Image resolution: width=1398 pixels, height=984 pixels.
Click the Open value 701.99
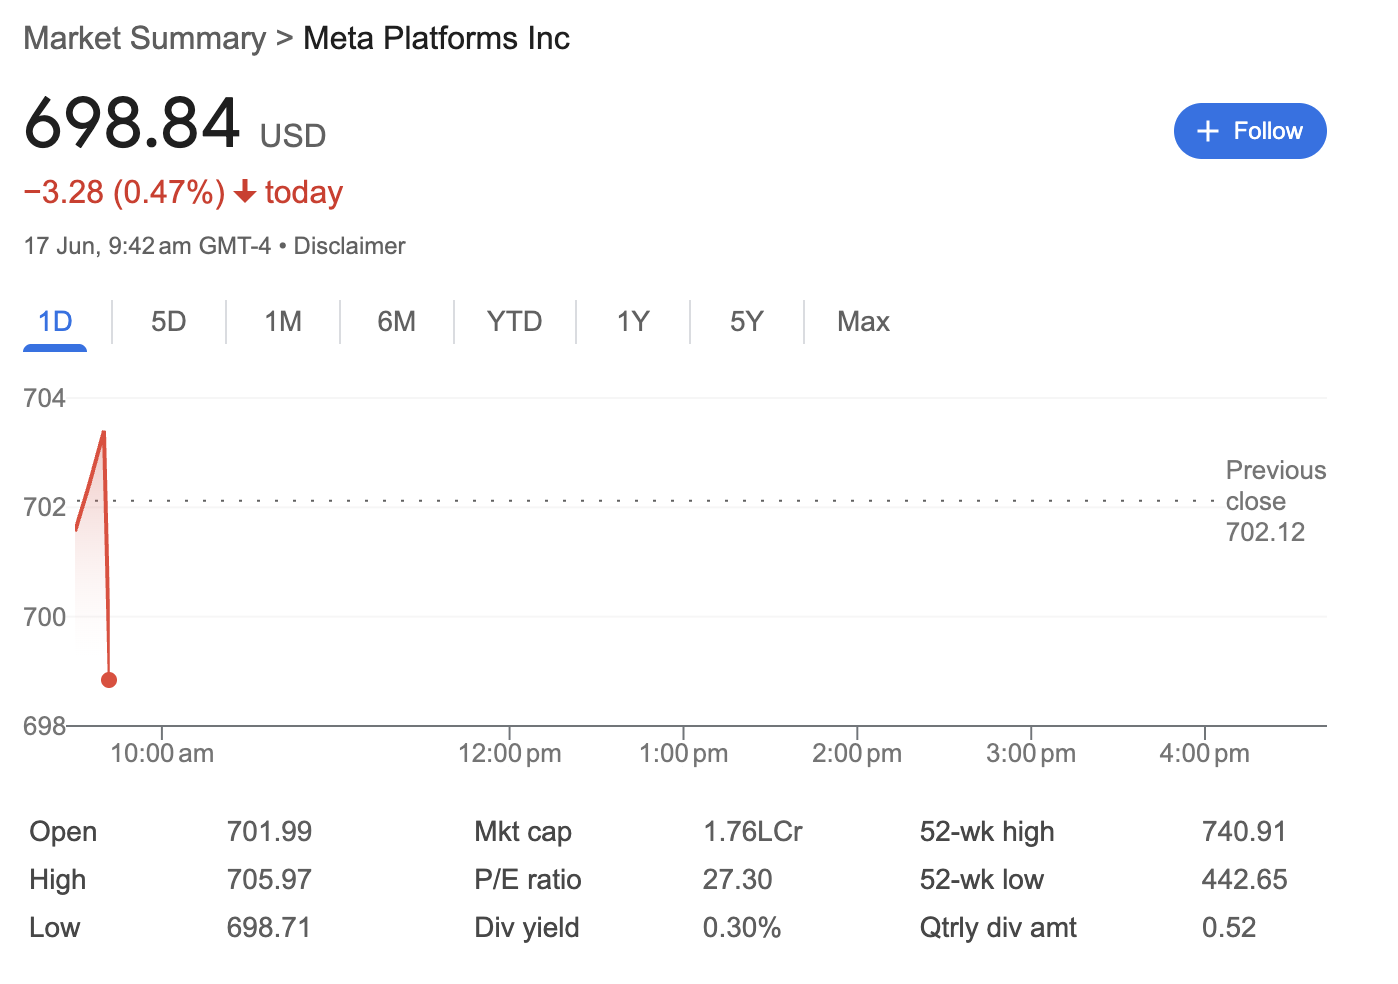[269, 831]
